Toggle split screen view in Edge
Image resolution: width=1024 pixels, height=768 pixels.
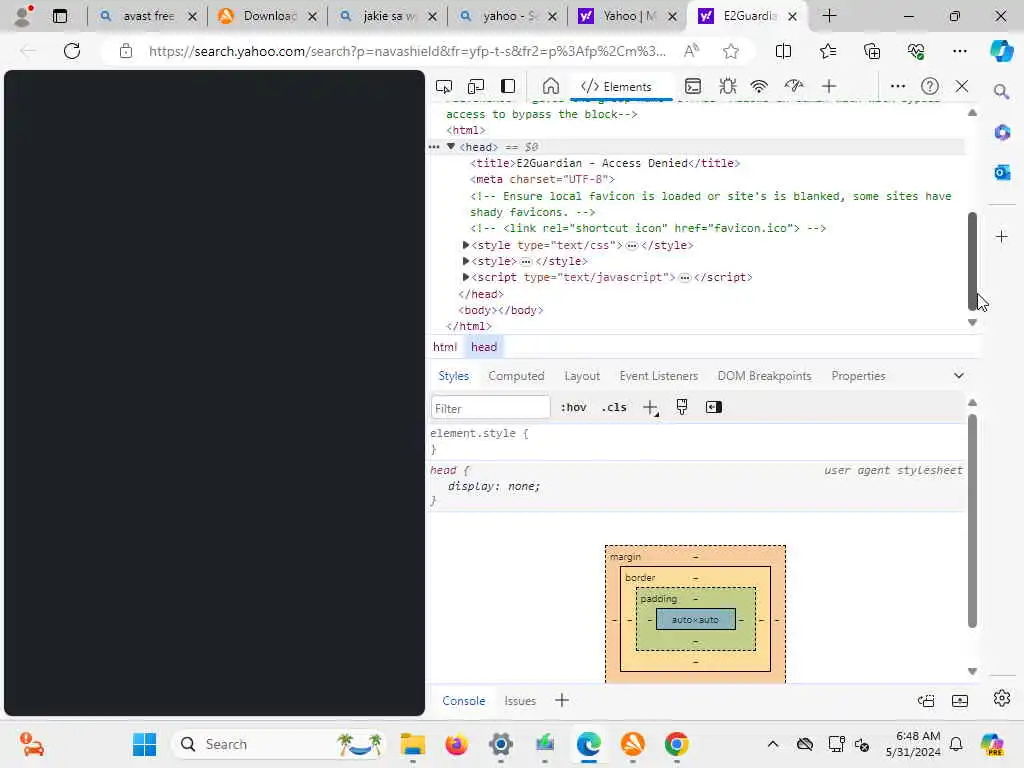[783, 51]
